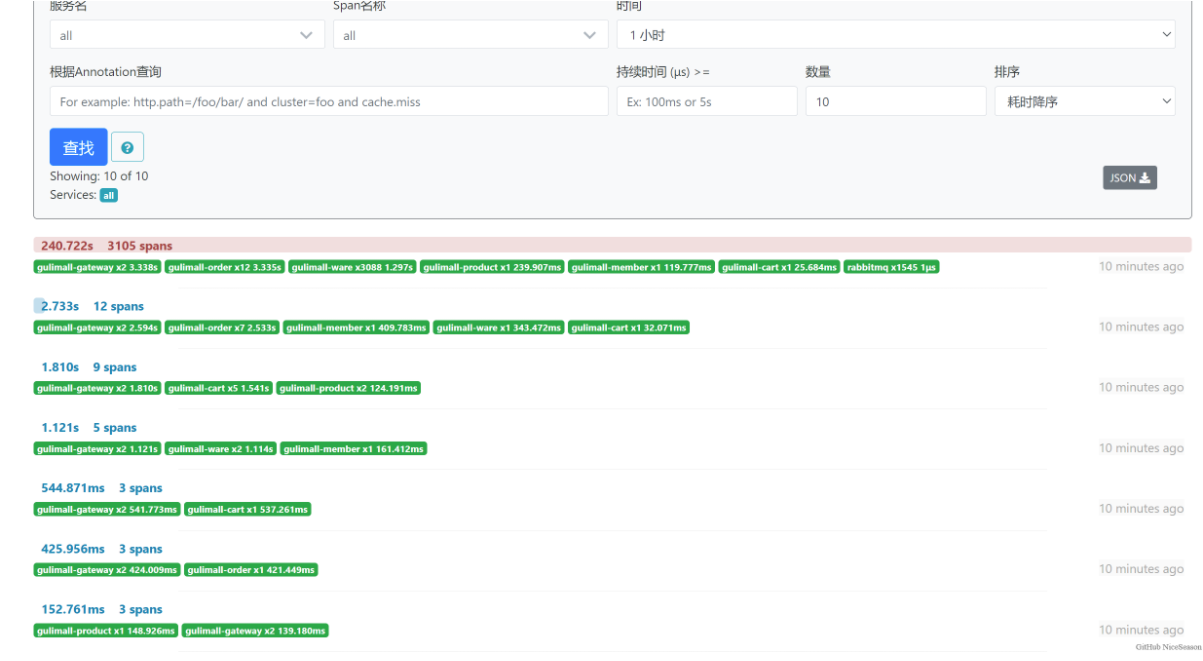
Task: Click the gulimall-member x1 119.777ms tag
Action: click(642, 267)
